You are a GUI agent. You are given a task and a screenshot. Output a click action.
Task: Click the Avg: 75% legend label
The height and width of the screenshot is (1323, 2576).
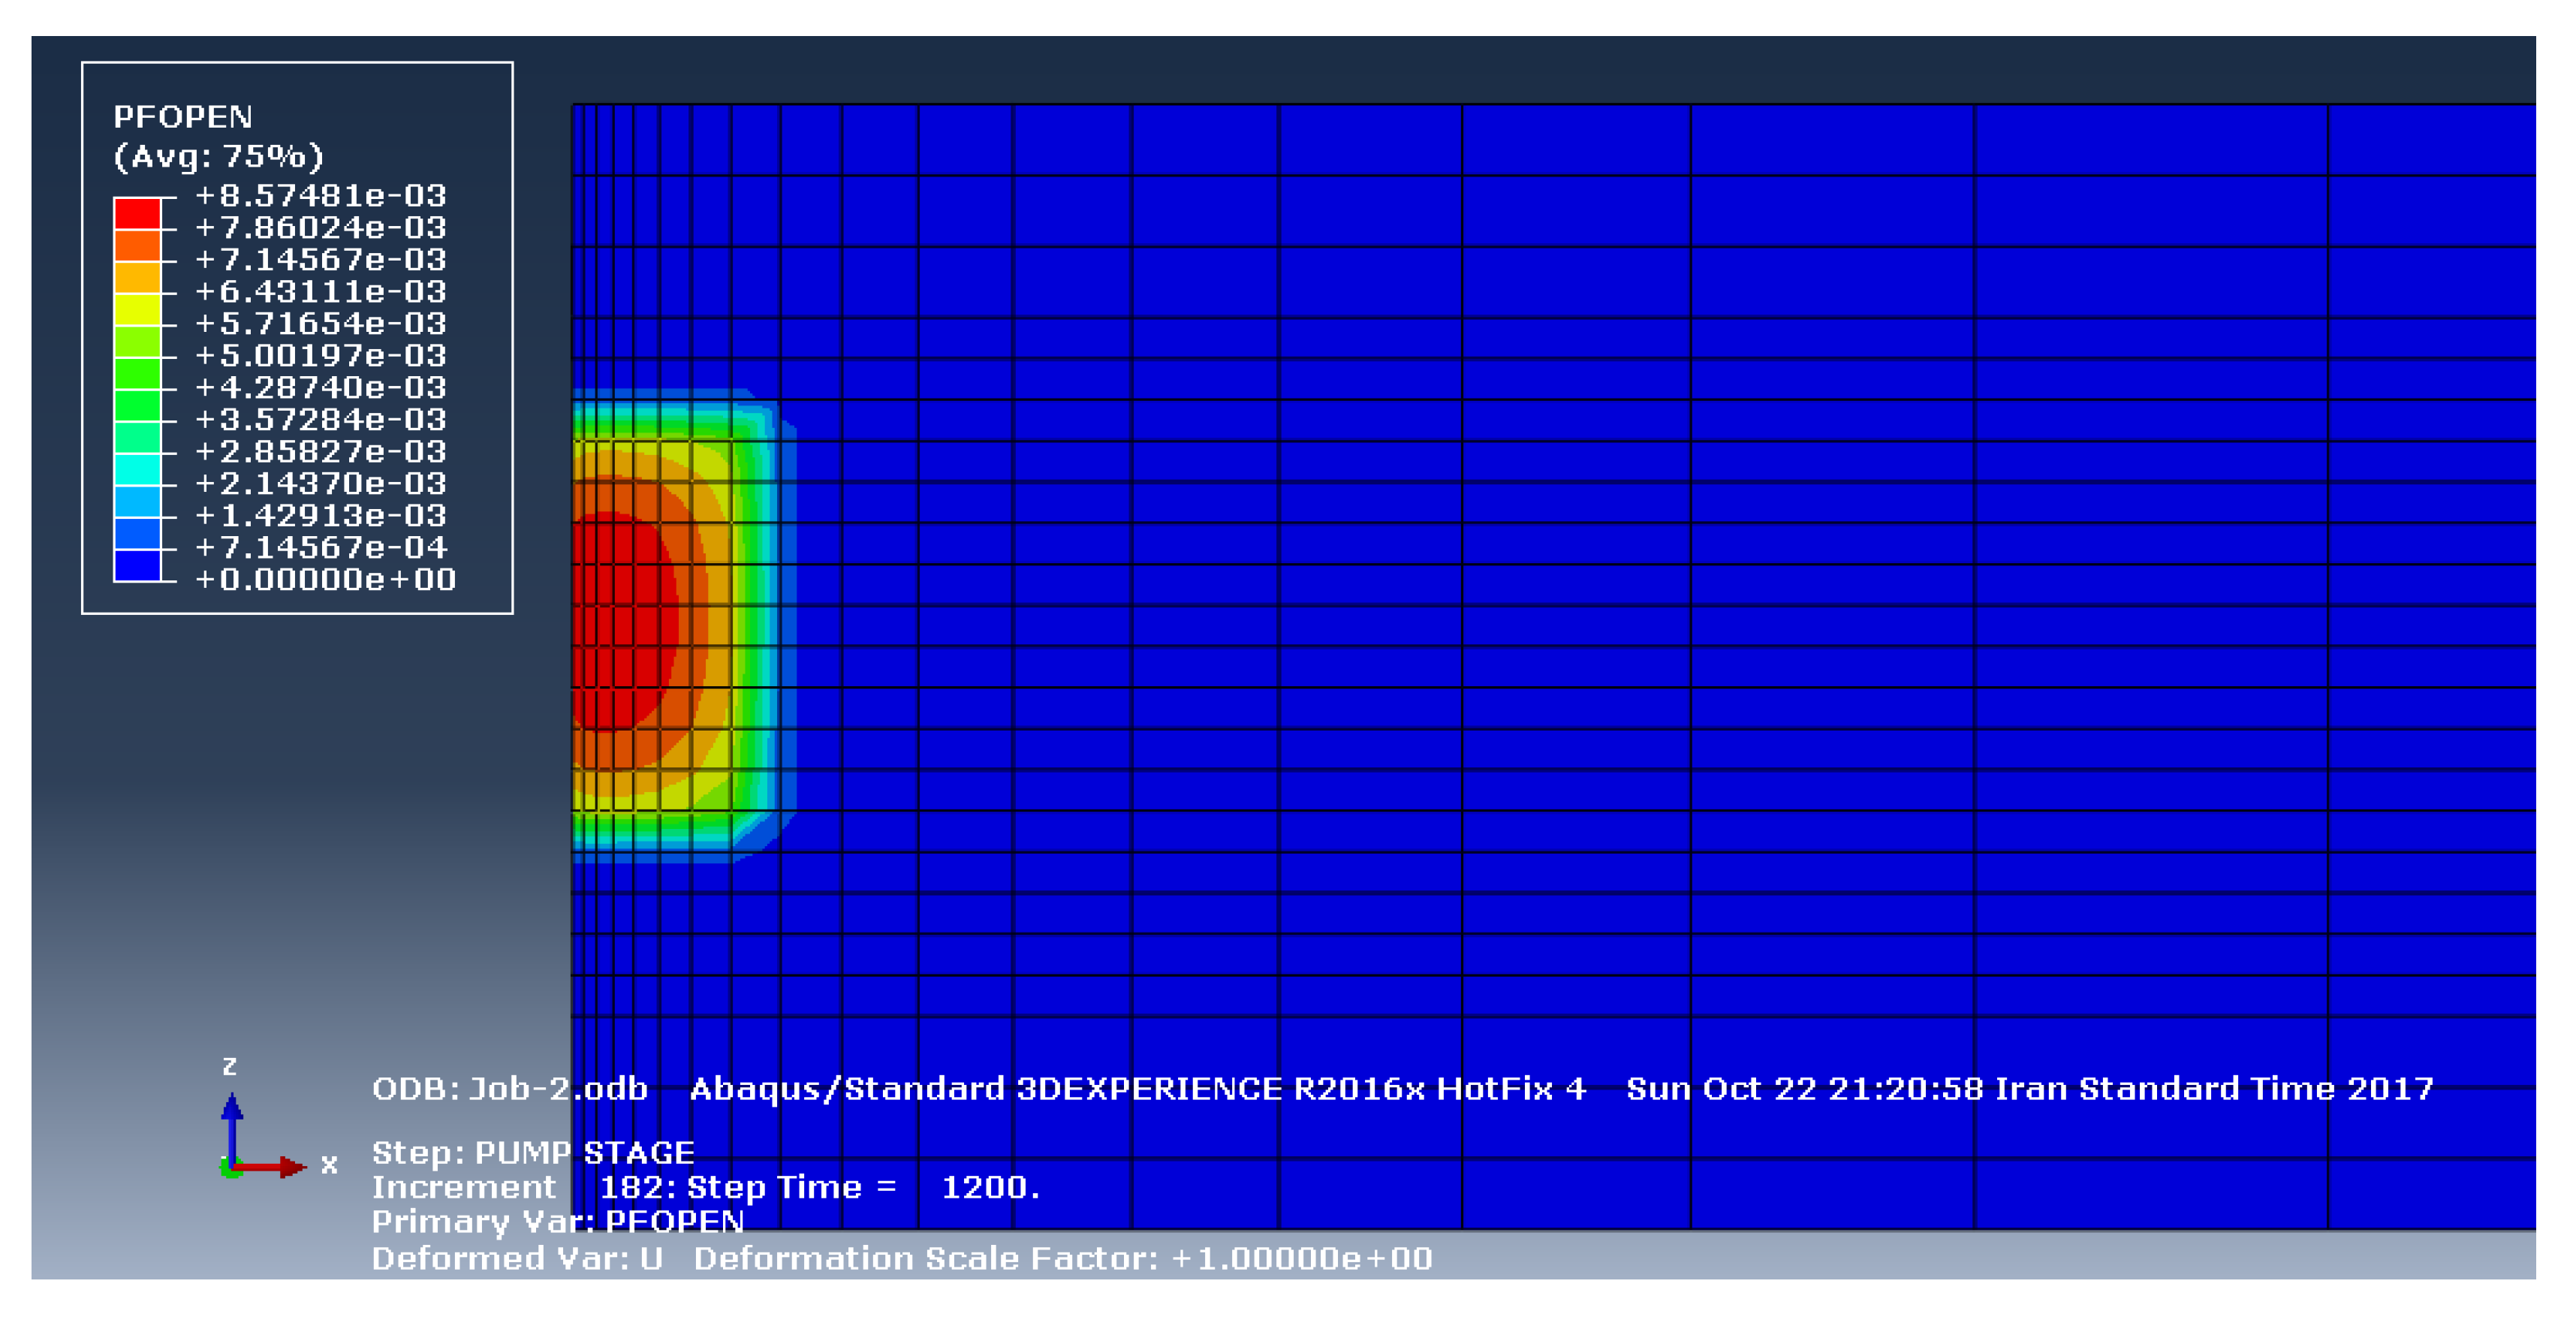[x=219, y=157]
